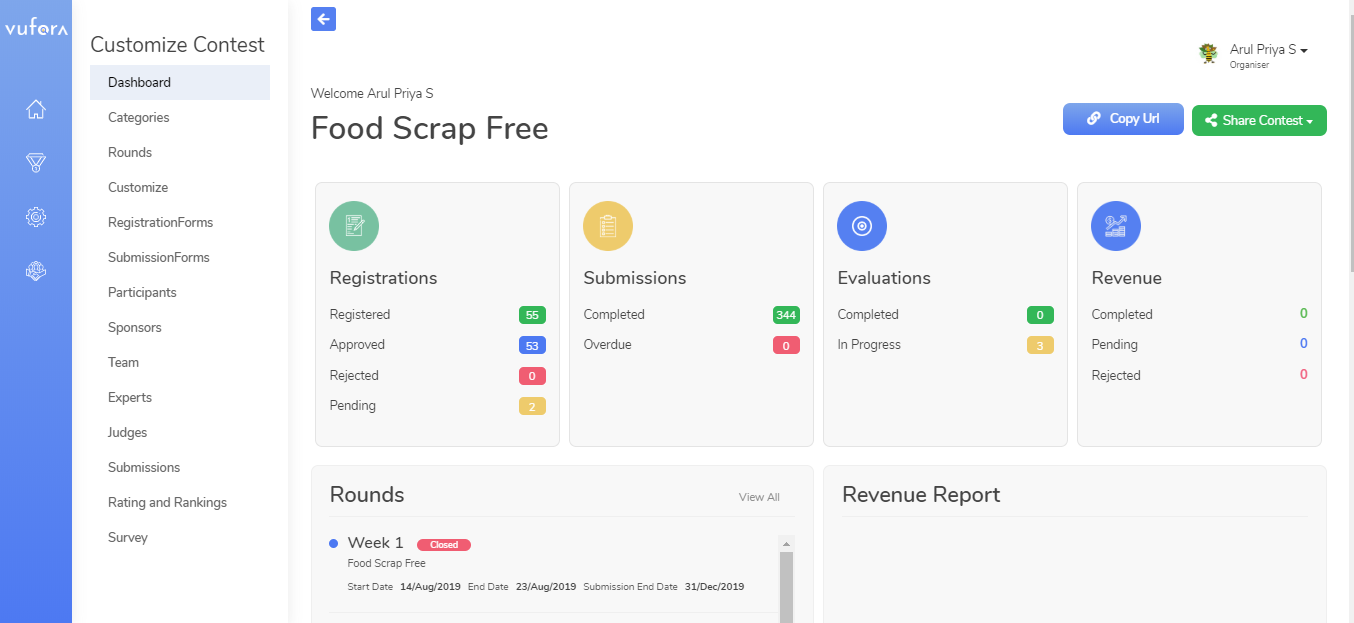
Task: Expand the Share Contest dropdown
Action: 1259,120
